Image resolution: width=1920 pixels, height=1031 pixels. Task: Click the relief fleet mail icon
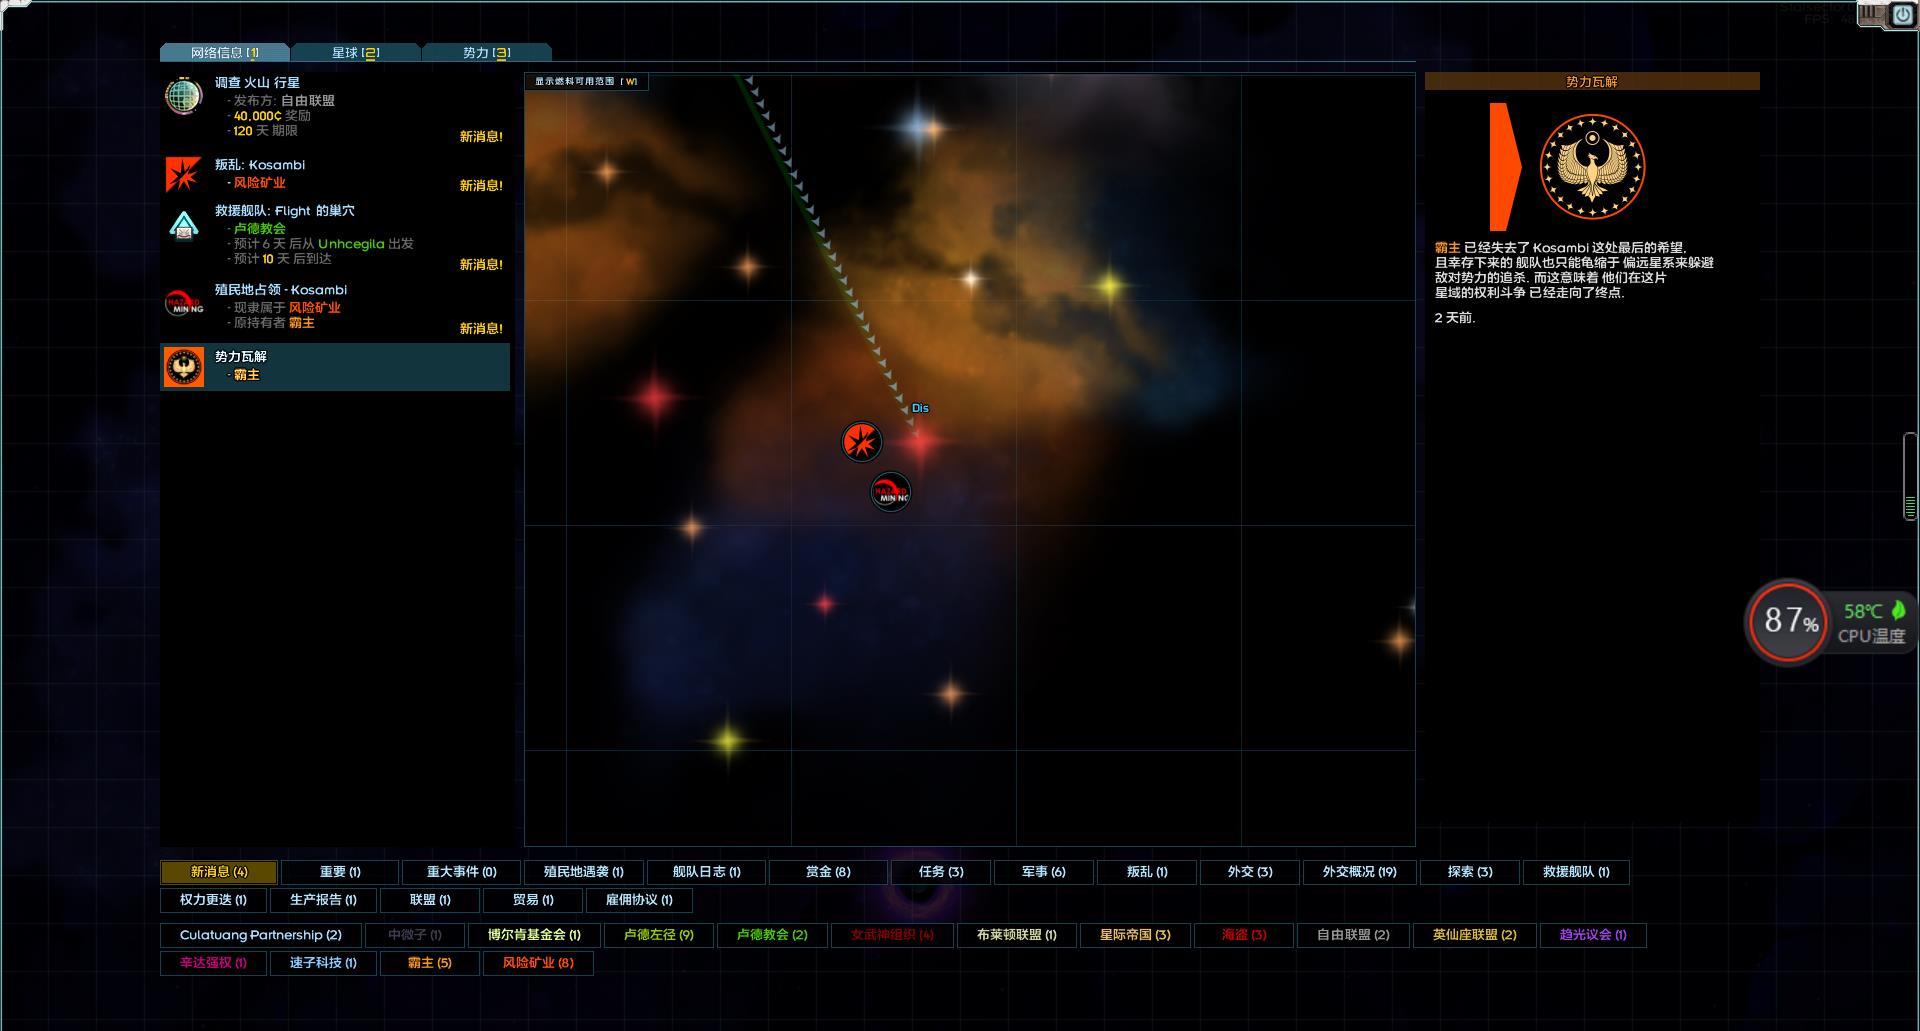[184, 227]
